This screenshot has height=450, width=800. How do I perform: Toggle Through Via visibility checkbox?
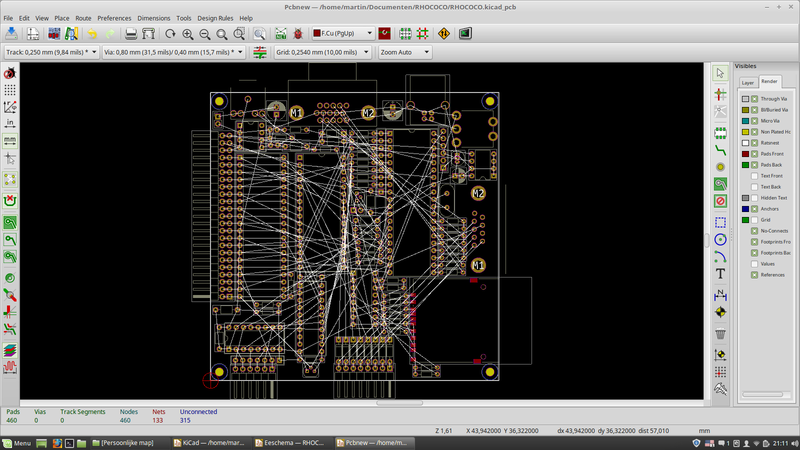[754, 99]
